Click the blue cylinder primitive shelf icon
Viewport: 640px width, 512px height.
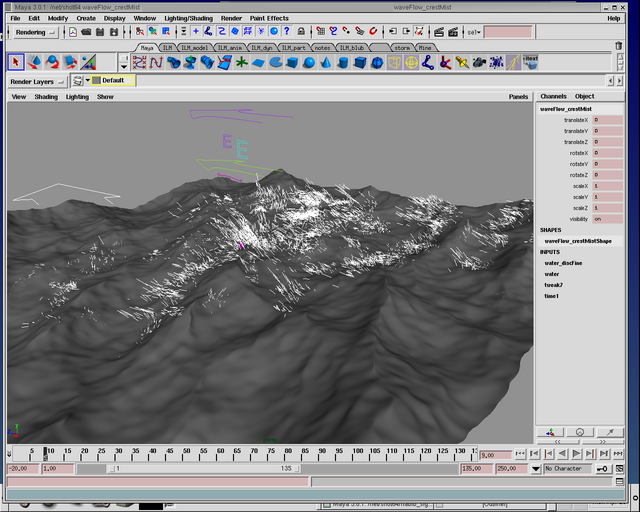343,62
